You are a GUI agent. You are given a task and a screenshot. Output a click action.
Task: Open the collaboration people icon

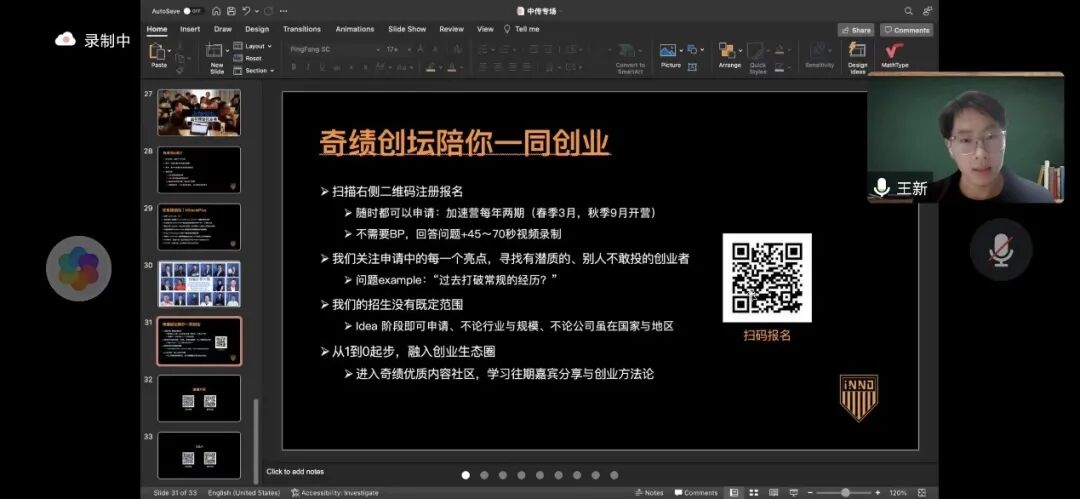click(927, 11)
